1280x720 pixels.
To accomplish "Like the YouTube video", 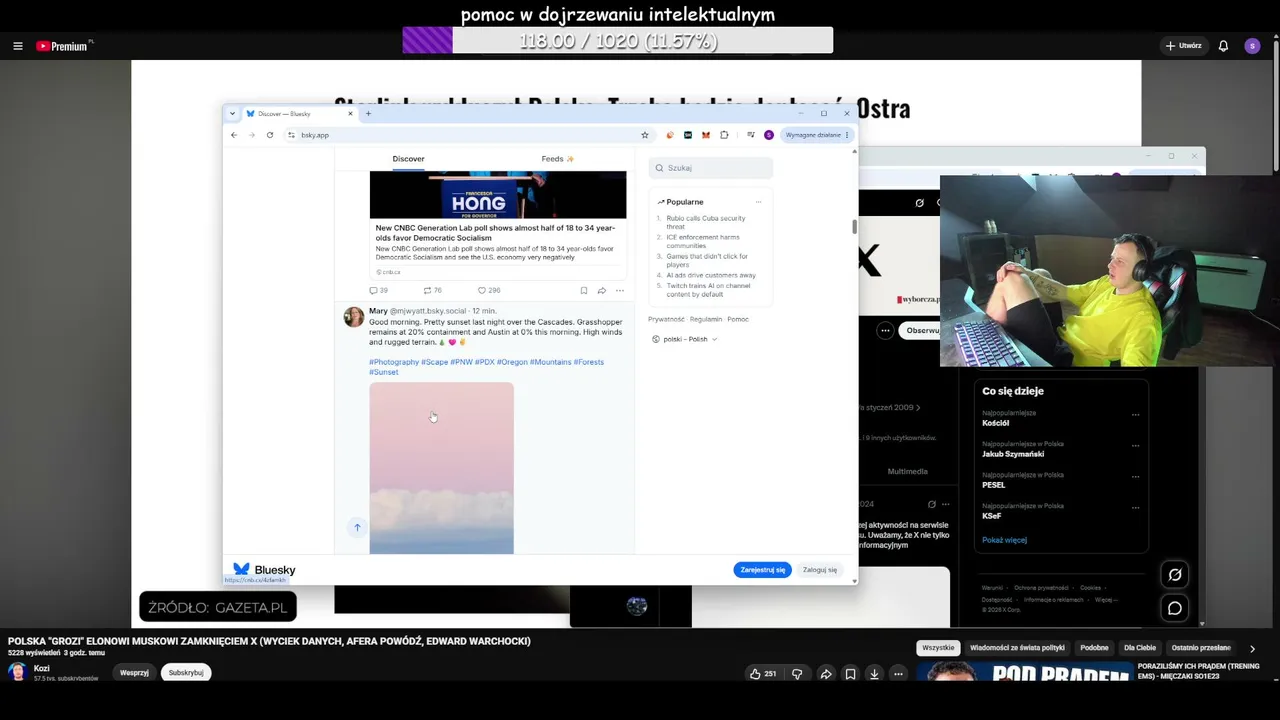I will (763, 674).
